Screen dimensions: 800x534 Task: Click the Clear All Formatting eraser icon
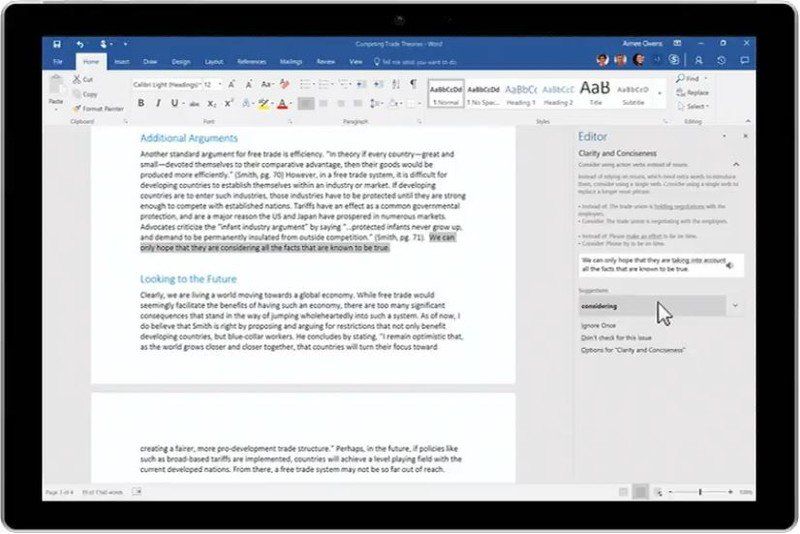click(x=285, y=84)
